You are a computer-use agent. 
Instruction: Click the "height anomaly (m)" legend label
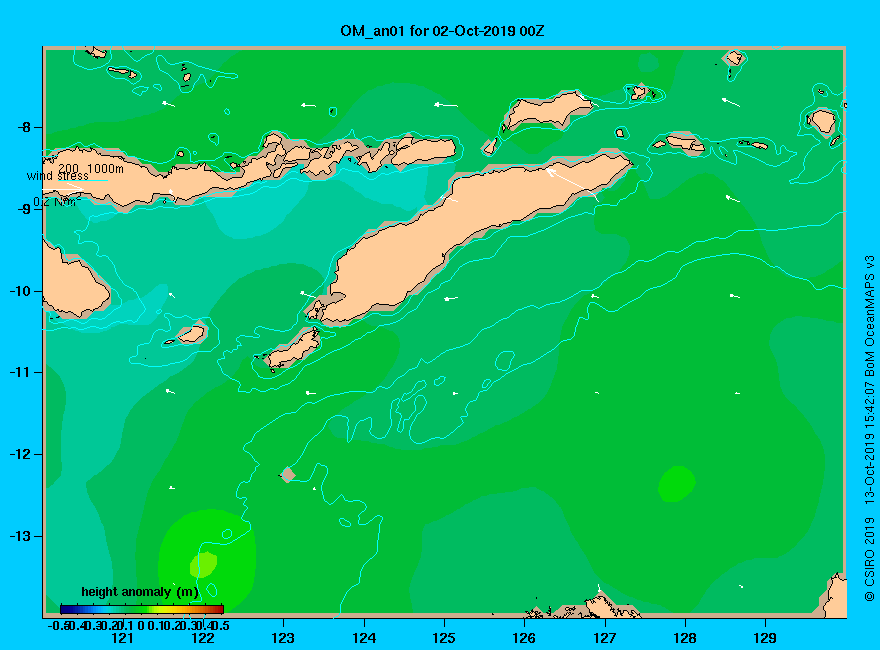pos(140,592)
